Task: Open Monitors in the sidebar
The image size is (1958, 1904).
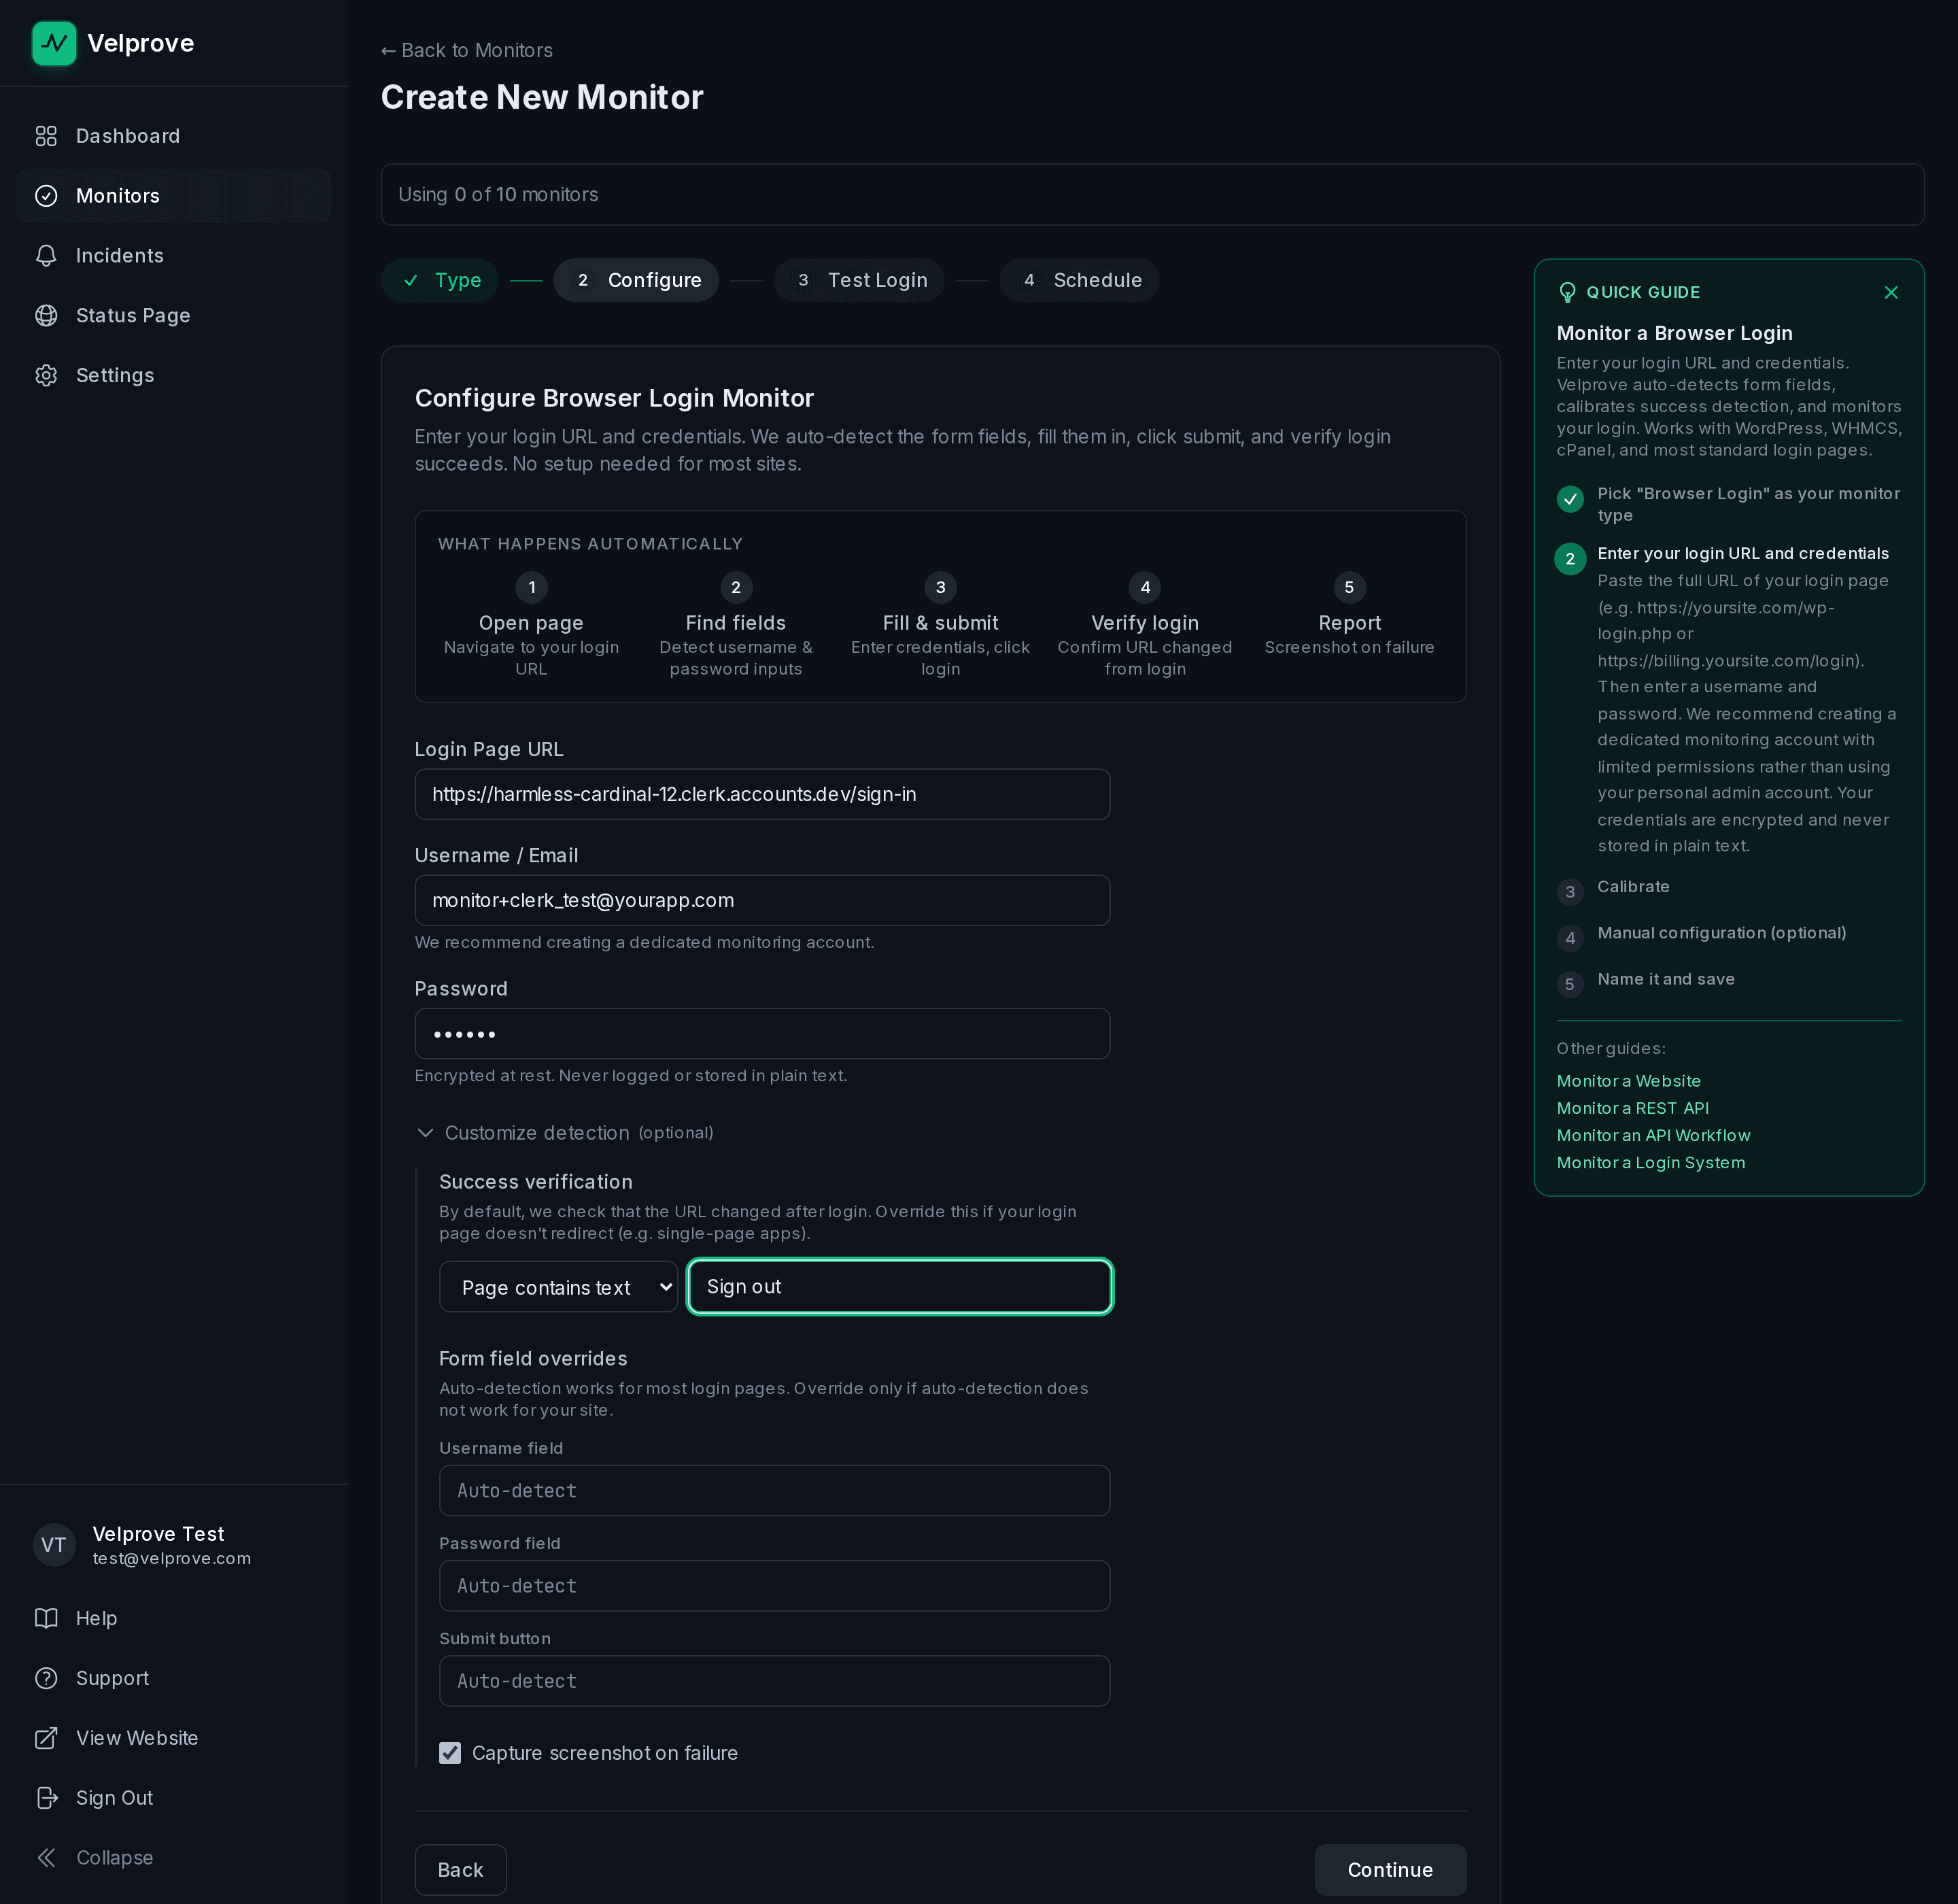Action: [174, 196]
